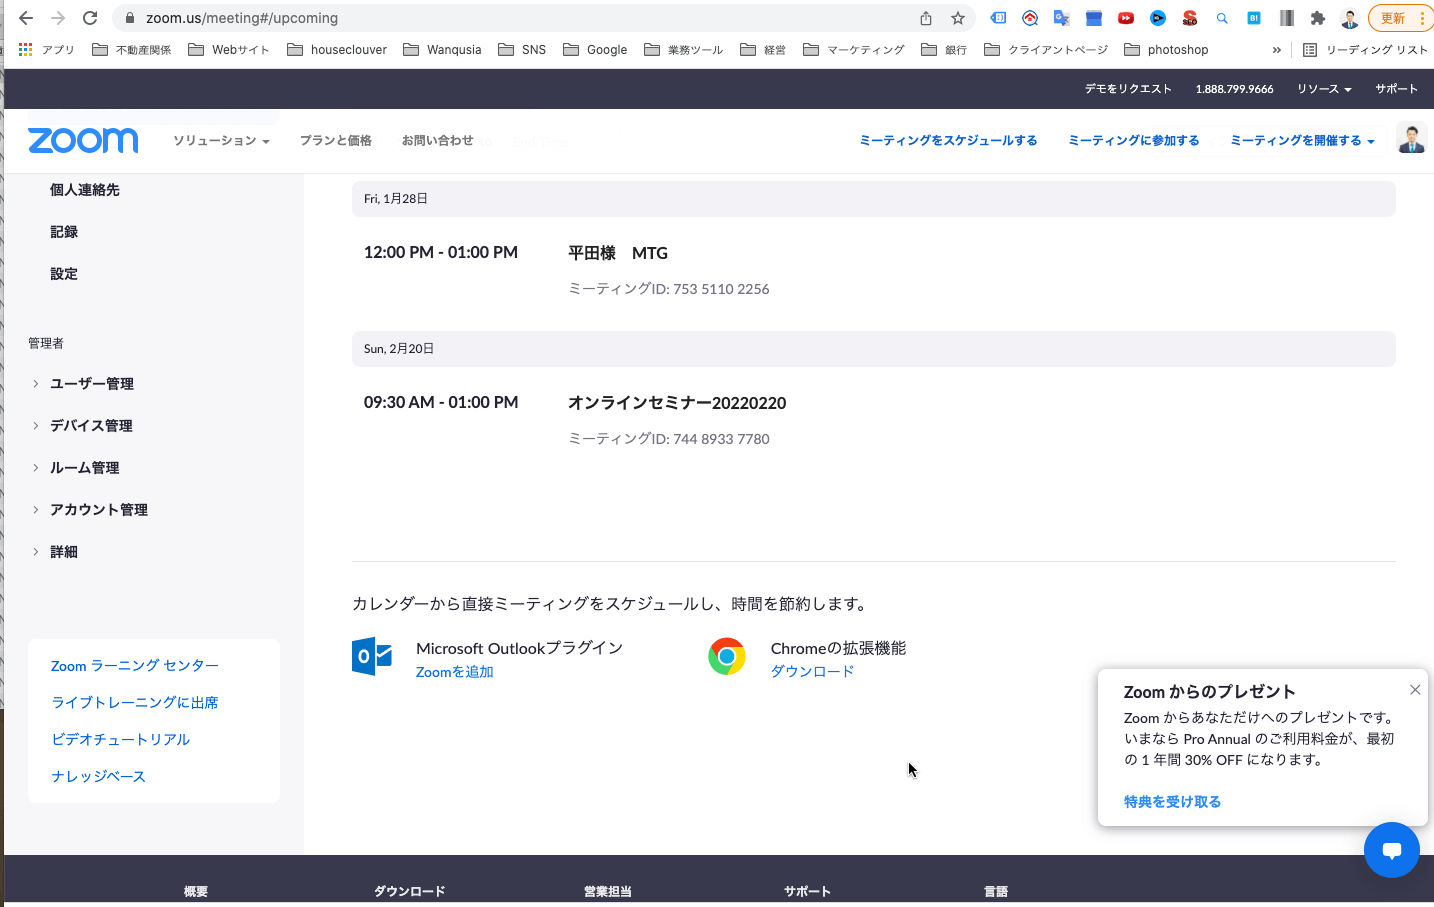
Task: Open the photoshop bookmark folder
Action: [1166, 49]
